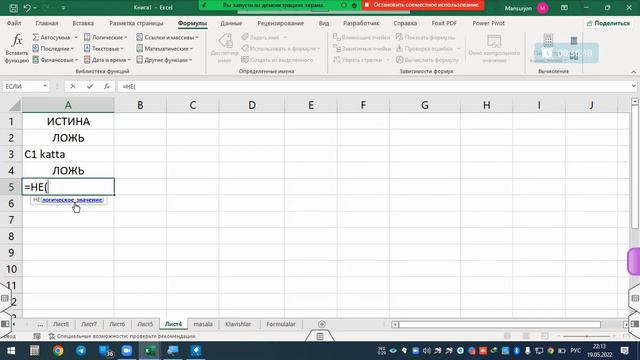Switch to the Вид ribbon tab
Screen dimensions: 640x360
324,23
